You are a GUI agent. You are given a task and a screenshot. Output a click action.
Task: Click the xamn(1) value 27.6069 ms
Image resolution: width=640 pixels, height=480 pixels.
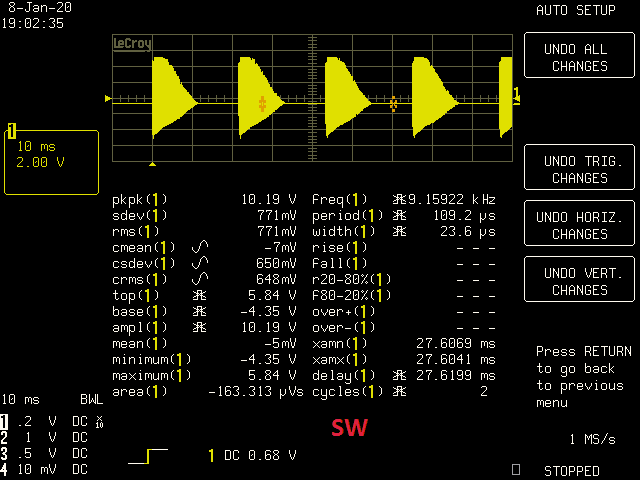(x=456, y=343)
